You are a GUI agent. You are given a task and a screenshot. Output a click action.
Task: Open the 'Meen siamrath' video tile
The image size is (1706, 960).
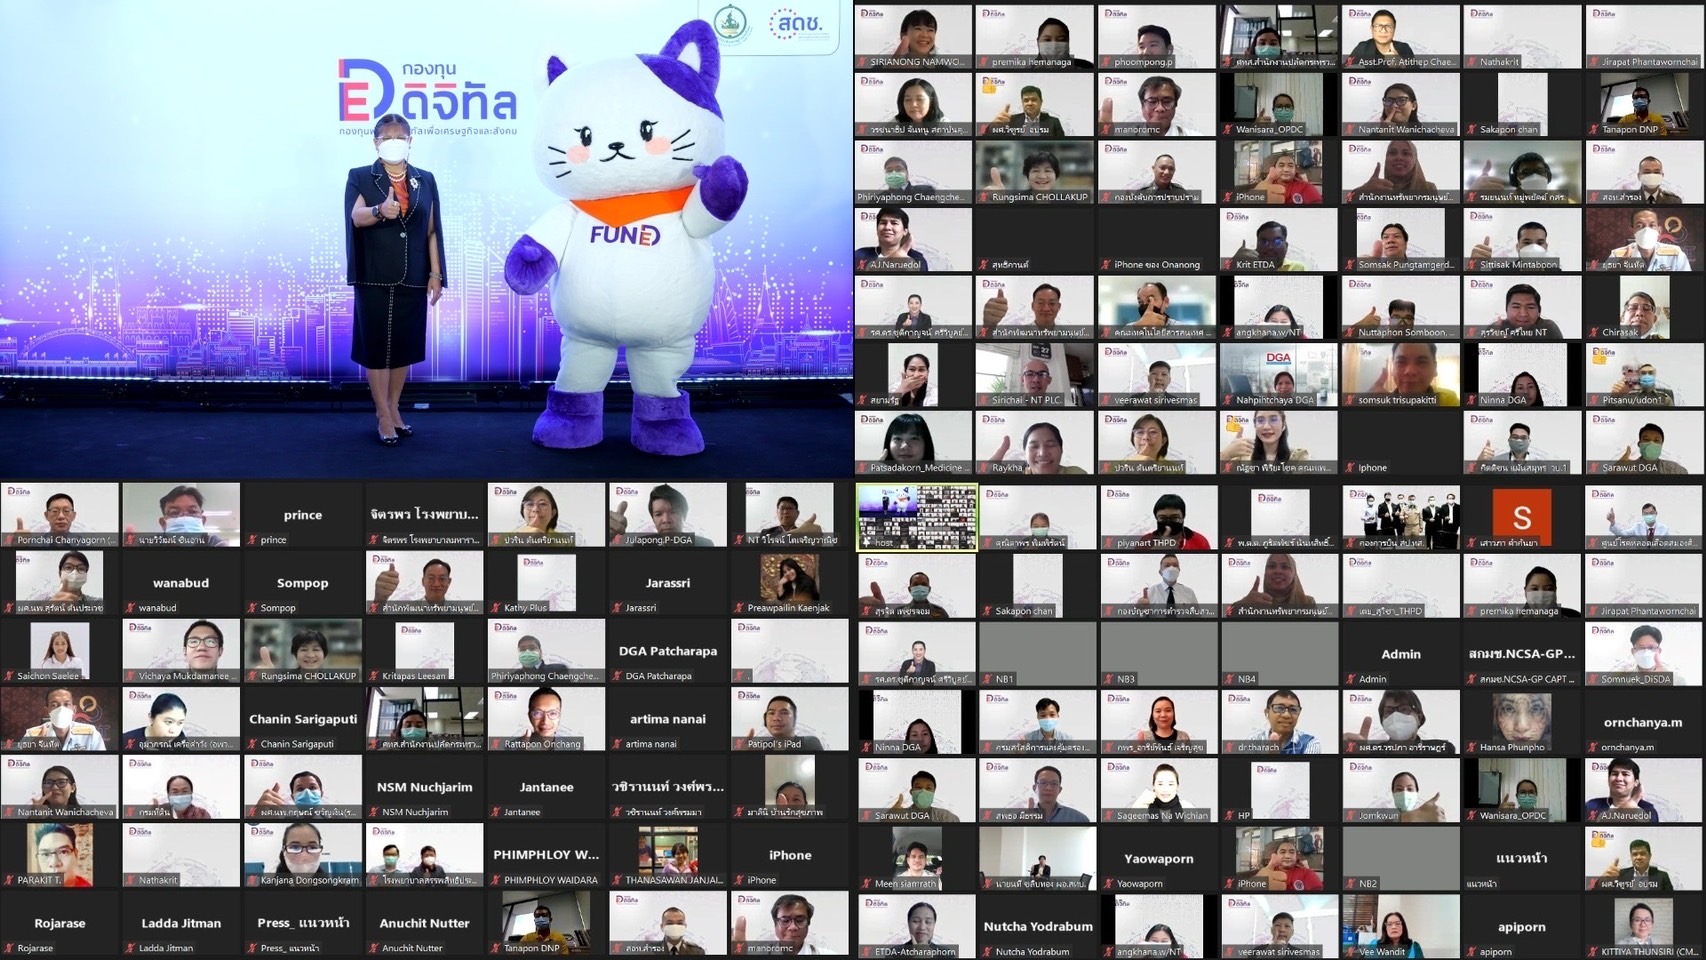point(917,857)
